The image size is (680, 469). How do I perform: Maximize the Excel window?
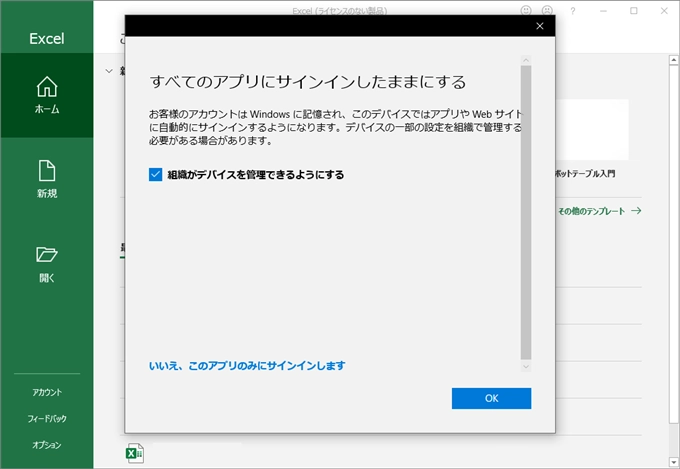(634, 10)
